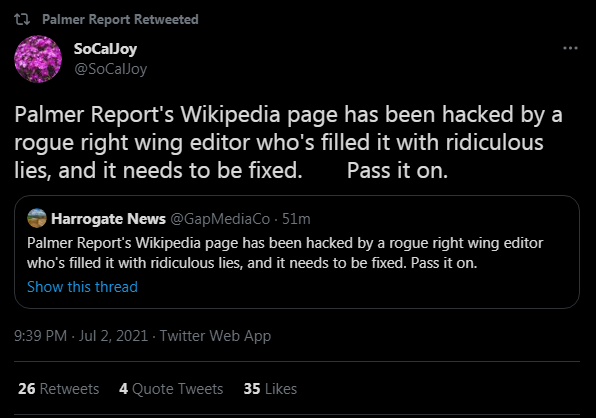View the 4 Quote Tweets list
The width and height of the screenshot is (596, 418).
click(171, 388)
